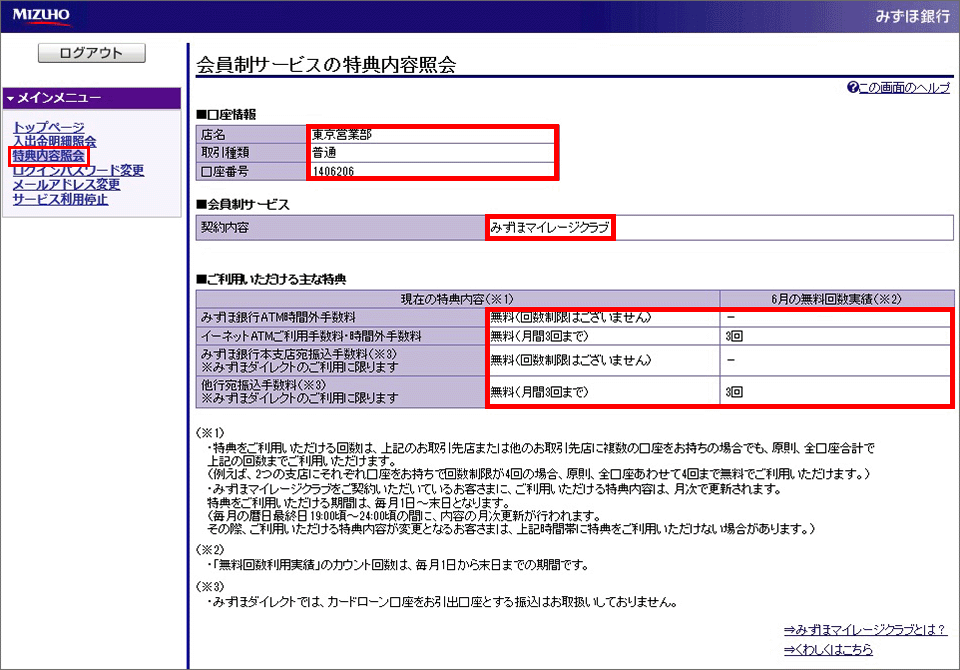Click 無料(月間3回まで) in イーネットATM row

[x=539, y=336]
